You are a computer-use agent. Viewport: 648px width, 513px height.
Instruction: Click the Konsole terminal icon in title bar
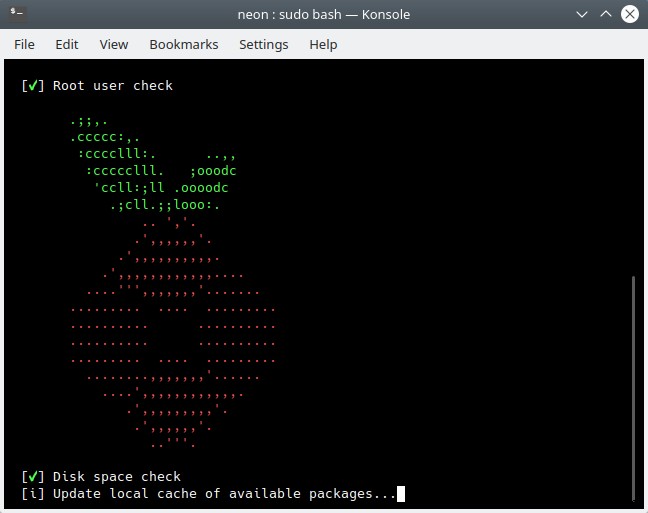pos(17,13)
